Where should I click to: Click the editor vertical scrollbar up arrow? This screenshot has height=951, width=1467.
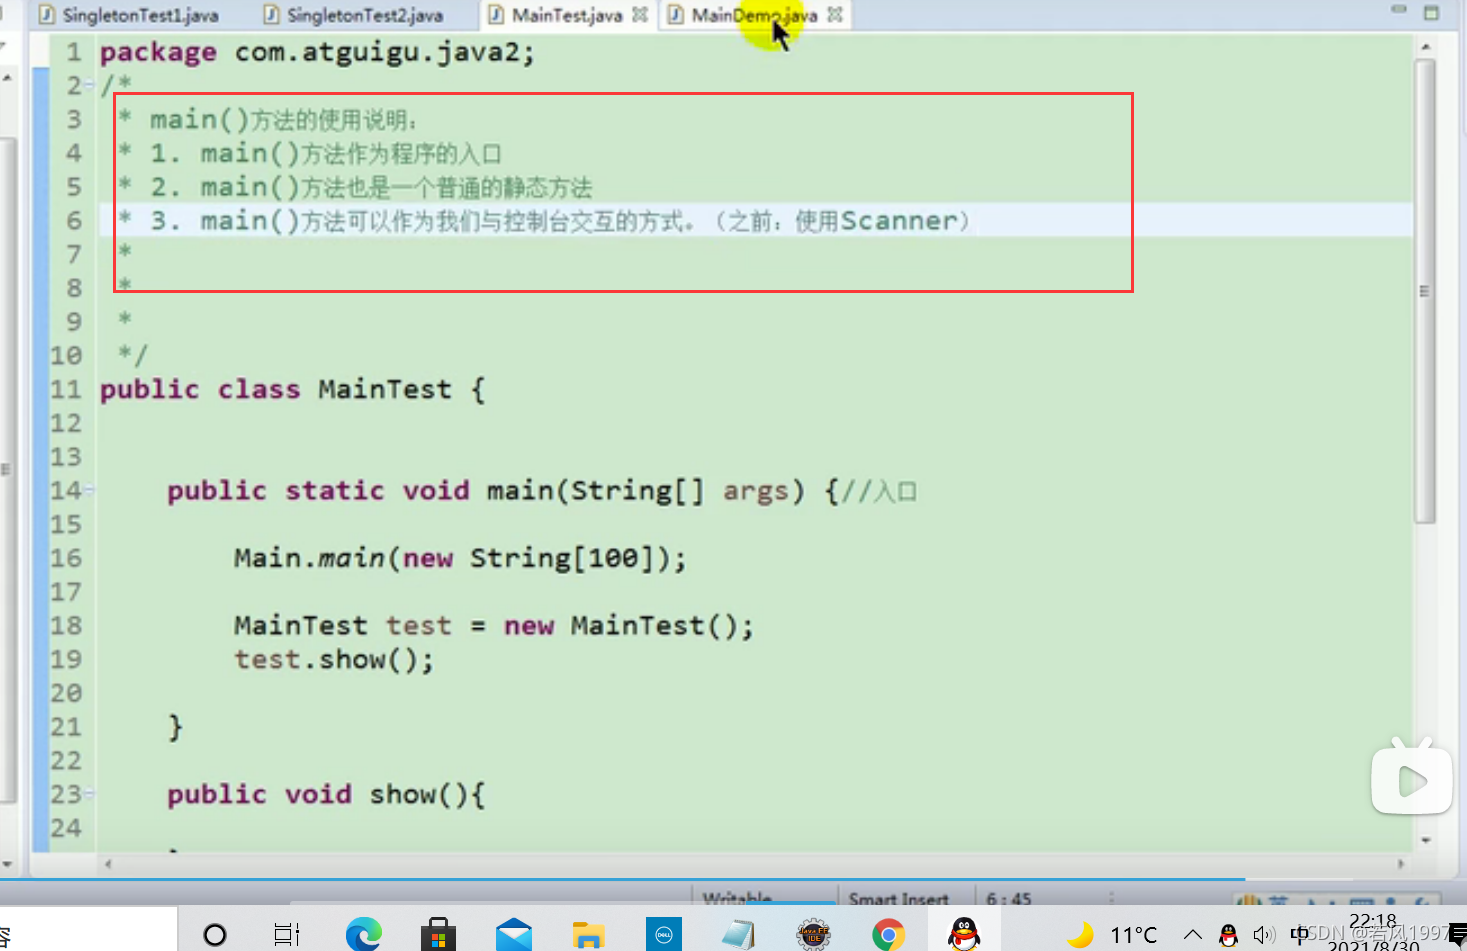[x=1425, y=46]
